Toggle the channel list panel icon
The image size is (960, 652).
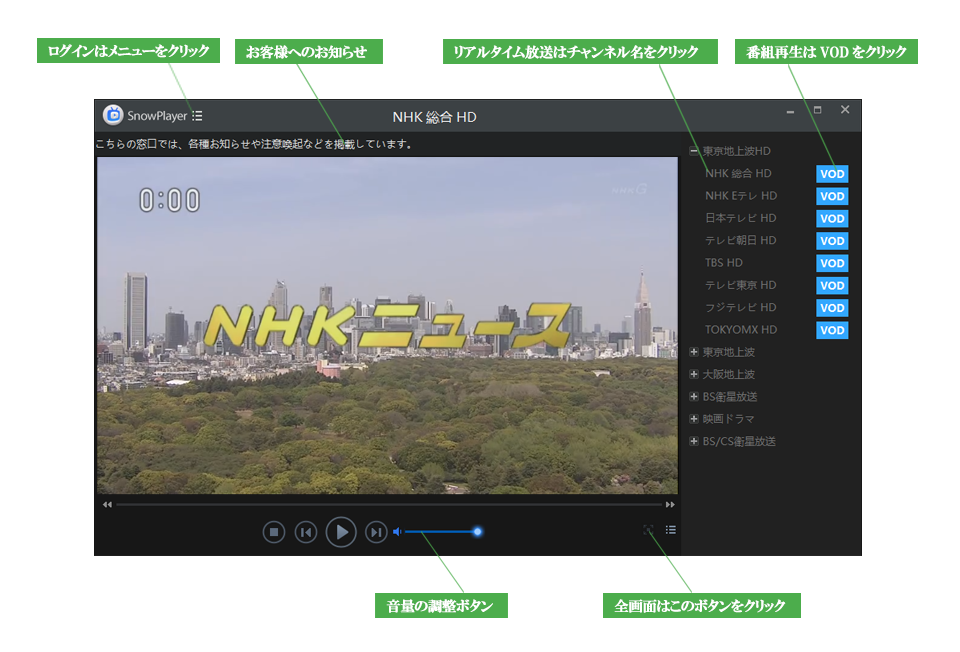click(670, 530)
